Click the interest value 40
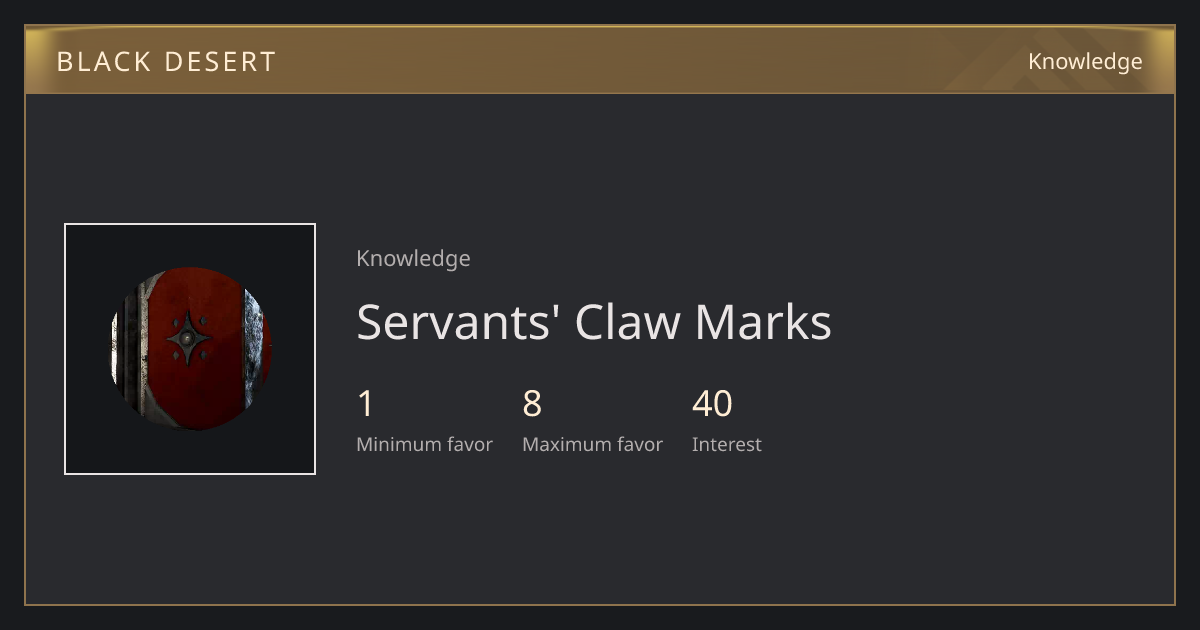This screenshot has width=1200, height=630. coord(712,404)
